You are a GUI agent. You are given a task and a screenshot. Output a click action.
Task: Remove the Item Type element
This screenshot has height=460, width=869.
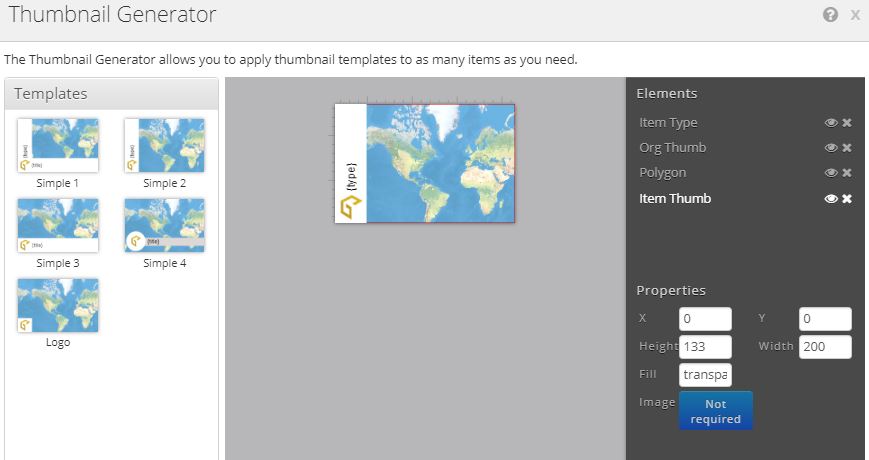(x=847, y=123)
